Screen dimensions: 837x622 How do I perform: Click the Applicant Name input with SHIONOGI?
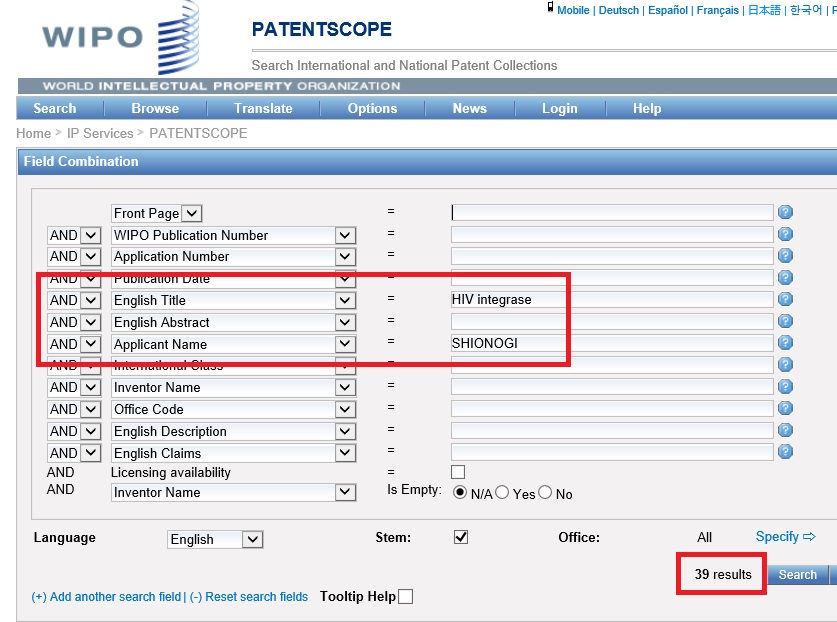pyautogui.click(x=612, y=343)
